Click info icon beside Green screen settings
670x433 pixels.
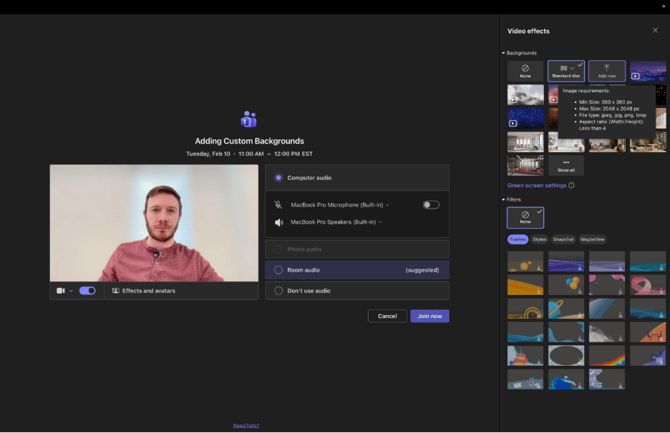[x=572, y=186]
